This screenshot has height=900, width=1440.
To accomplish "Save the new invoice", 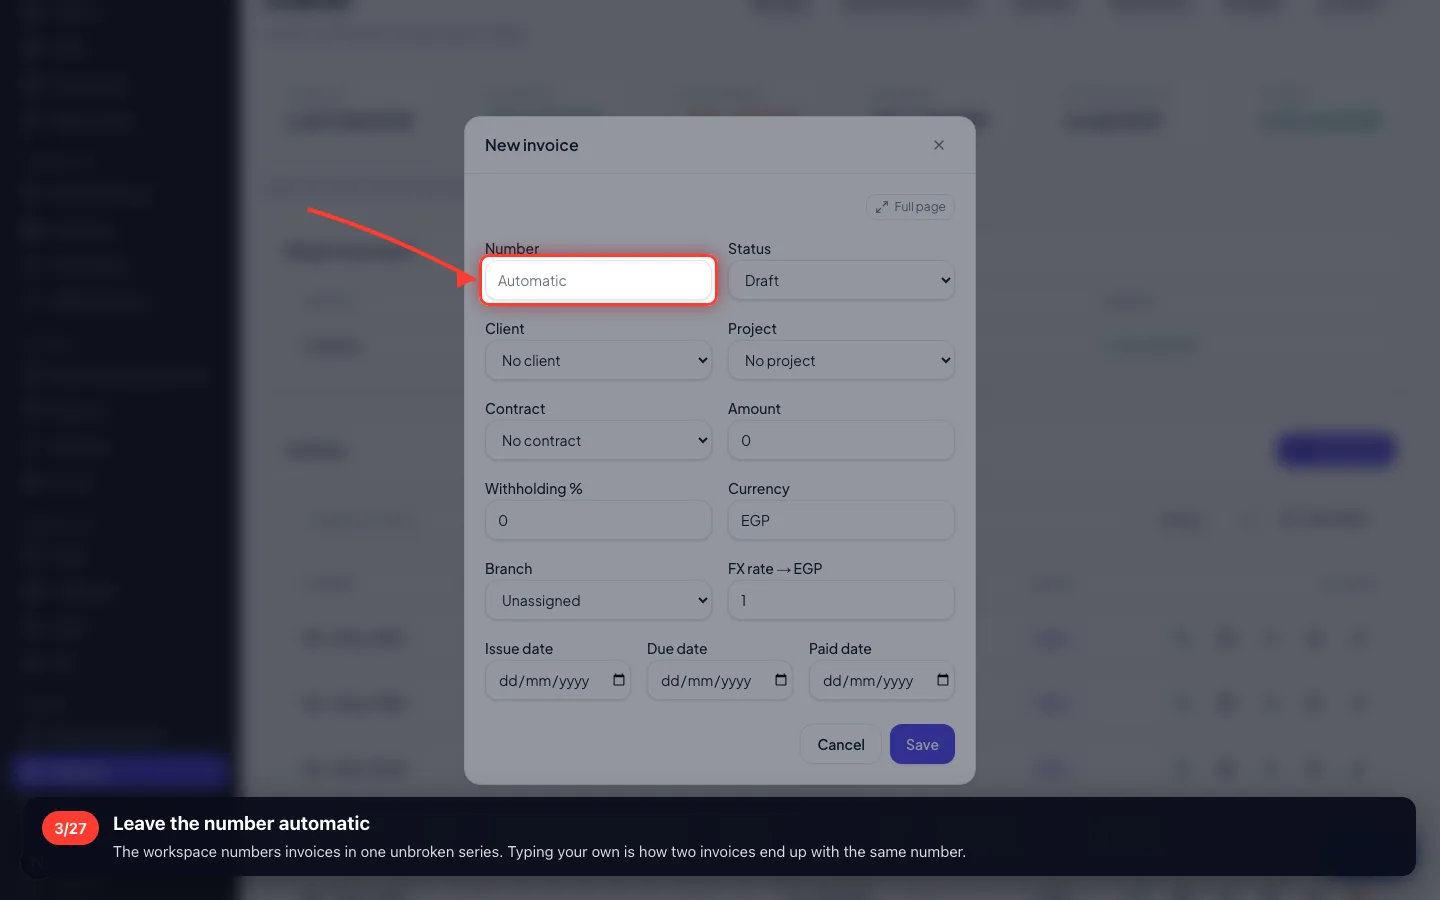I will pos(922,744).
